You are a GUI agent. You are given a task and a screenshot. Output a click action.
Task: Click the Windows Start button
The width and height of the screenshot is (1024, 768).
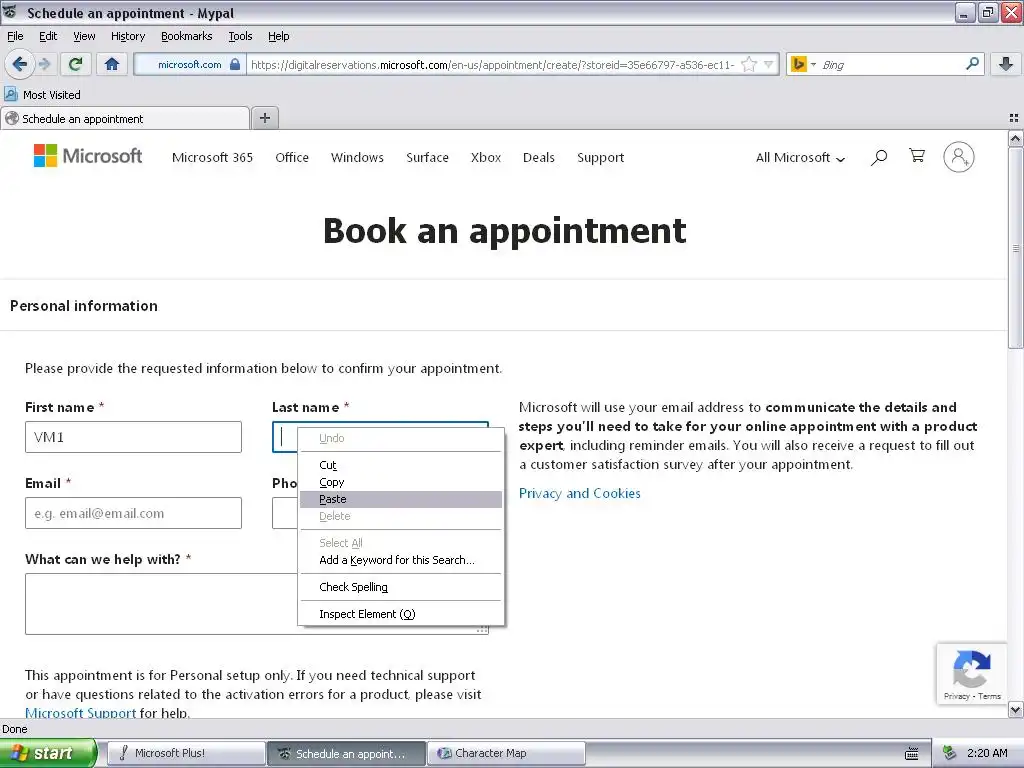tap(48, 753)
